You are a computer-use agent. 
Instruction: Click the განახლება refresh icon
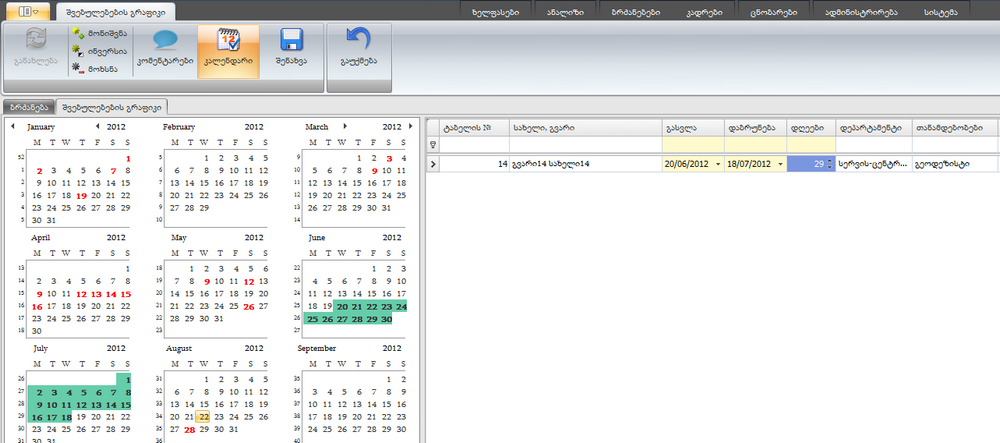tap(35, 41)
